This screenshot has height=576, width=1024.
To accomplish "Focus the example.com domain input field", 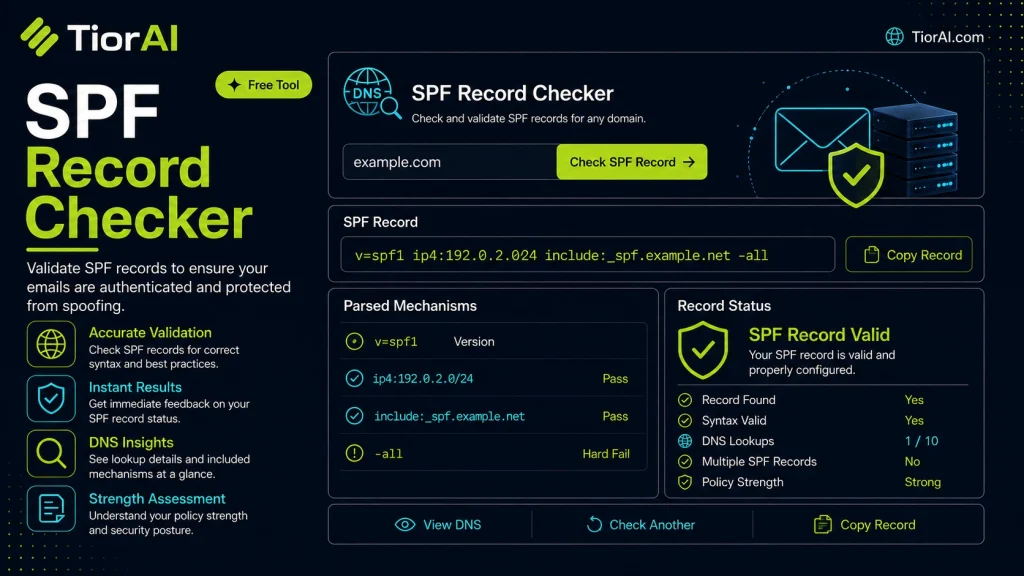I will pos(450,162).
